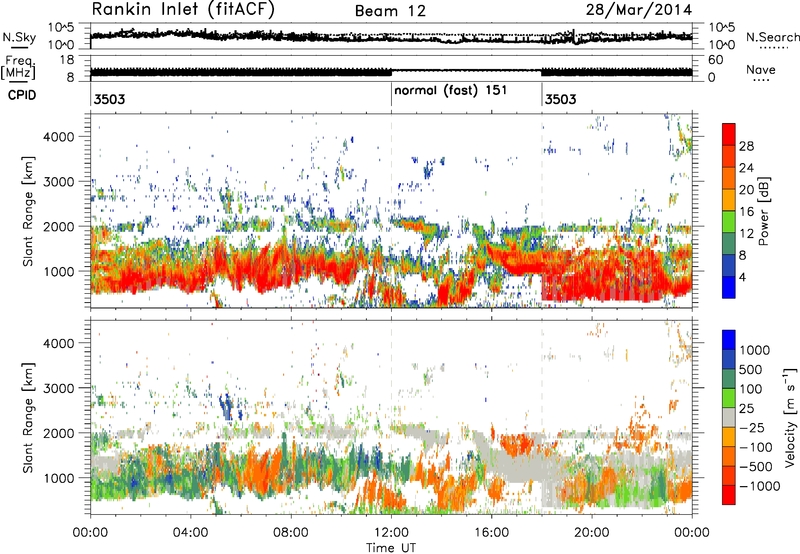This screenshot has height=554, width=800.
Task: Select the "N.Sky" axis label
Action: click(x=19, y=37)
